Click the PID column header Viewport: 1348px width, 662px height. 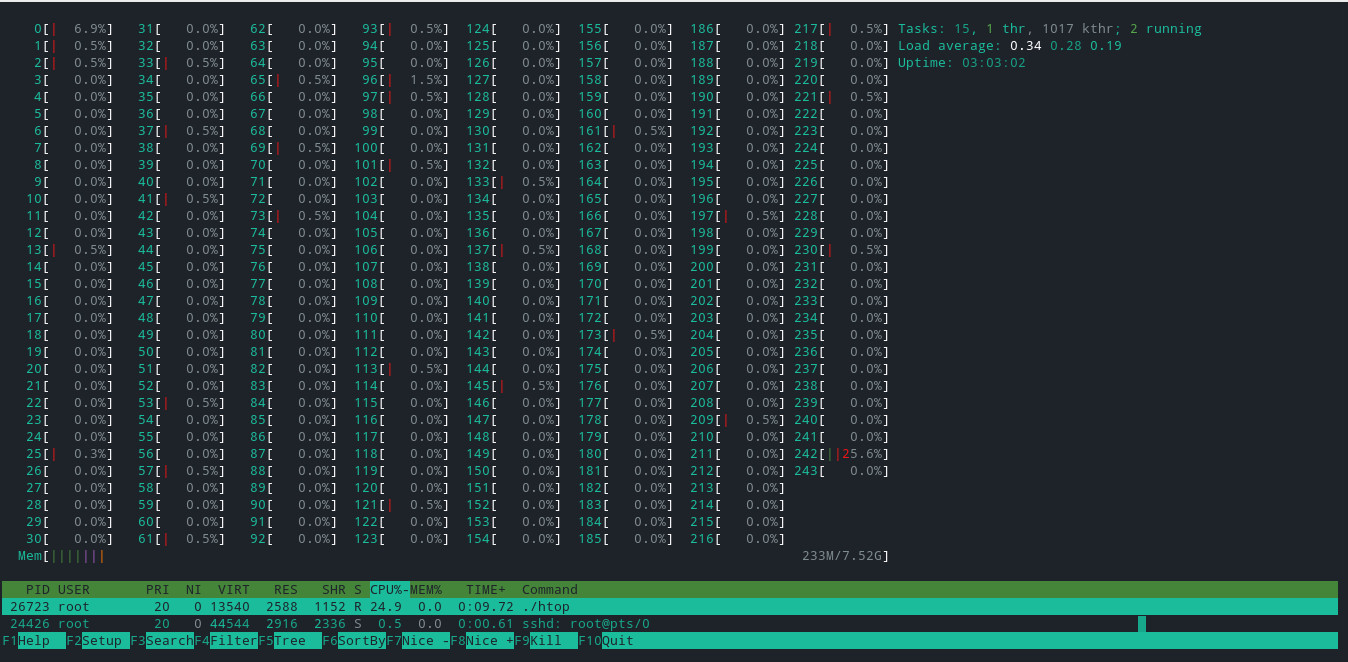37,590
